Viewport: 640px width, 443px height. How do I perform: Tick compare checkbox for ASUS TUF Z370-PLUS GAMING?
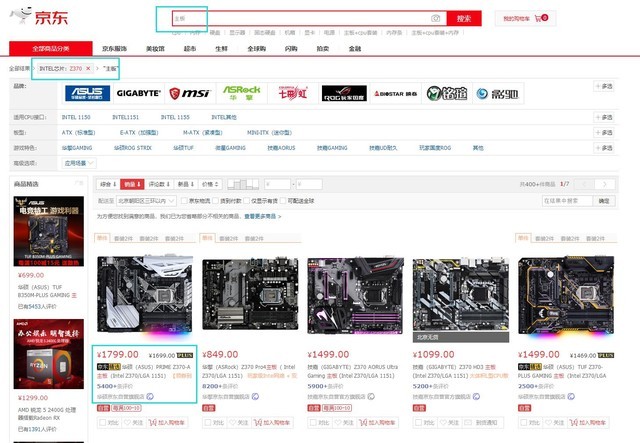(524, 423)
